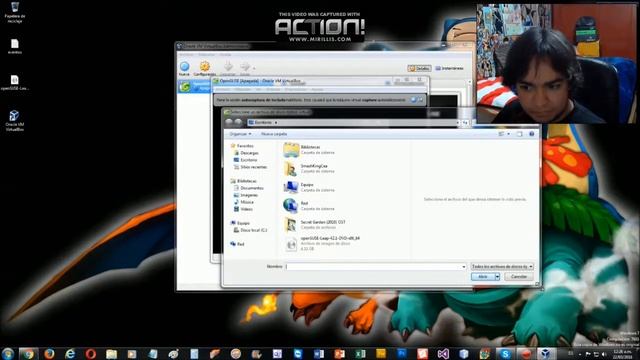Open Máquina menu in VirtualBox Manager
Image resolution: width=640 pixels, height=360 pixels.
(206, 55)
